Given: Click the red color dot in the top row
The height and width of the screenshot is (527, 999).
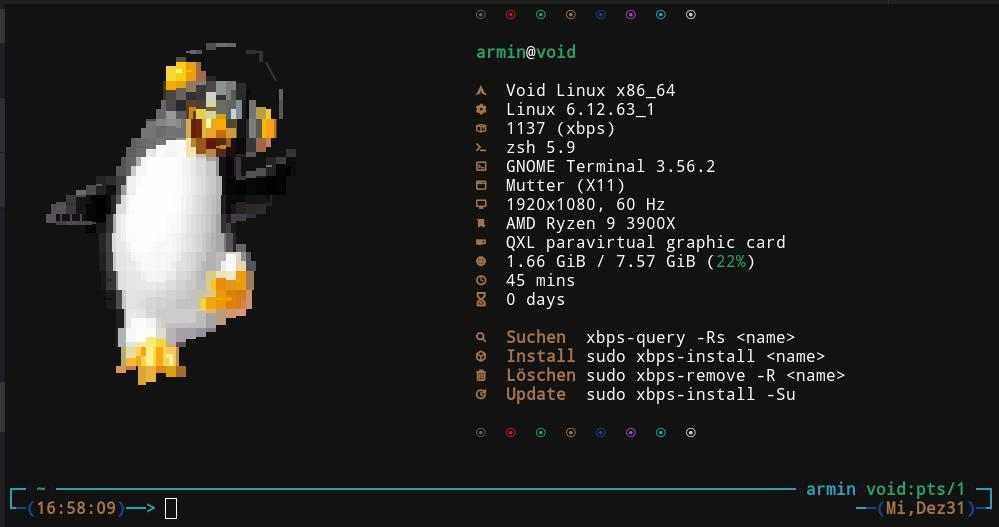Looking at the screenshot, I should pos(511,15).
